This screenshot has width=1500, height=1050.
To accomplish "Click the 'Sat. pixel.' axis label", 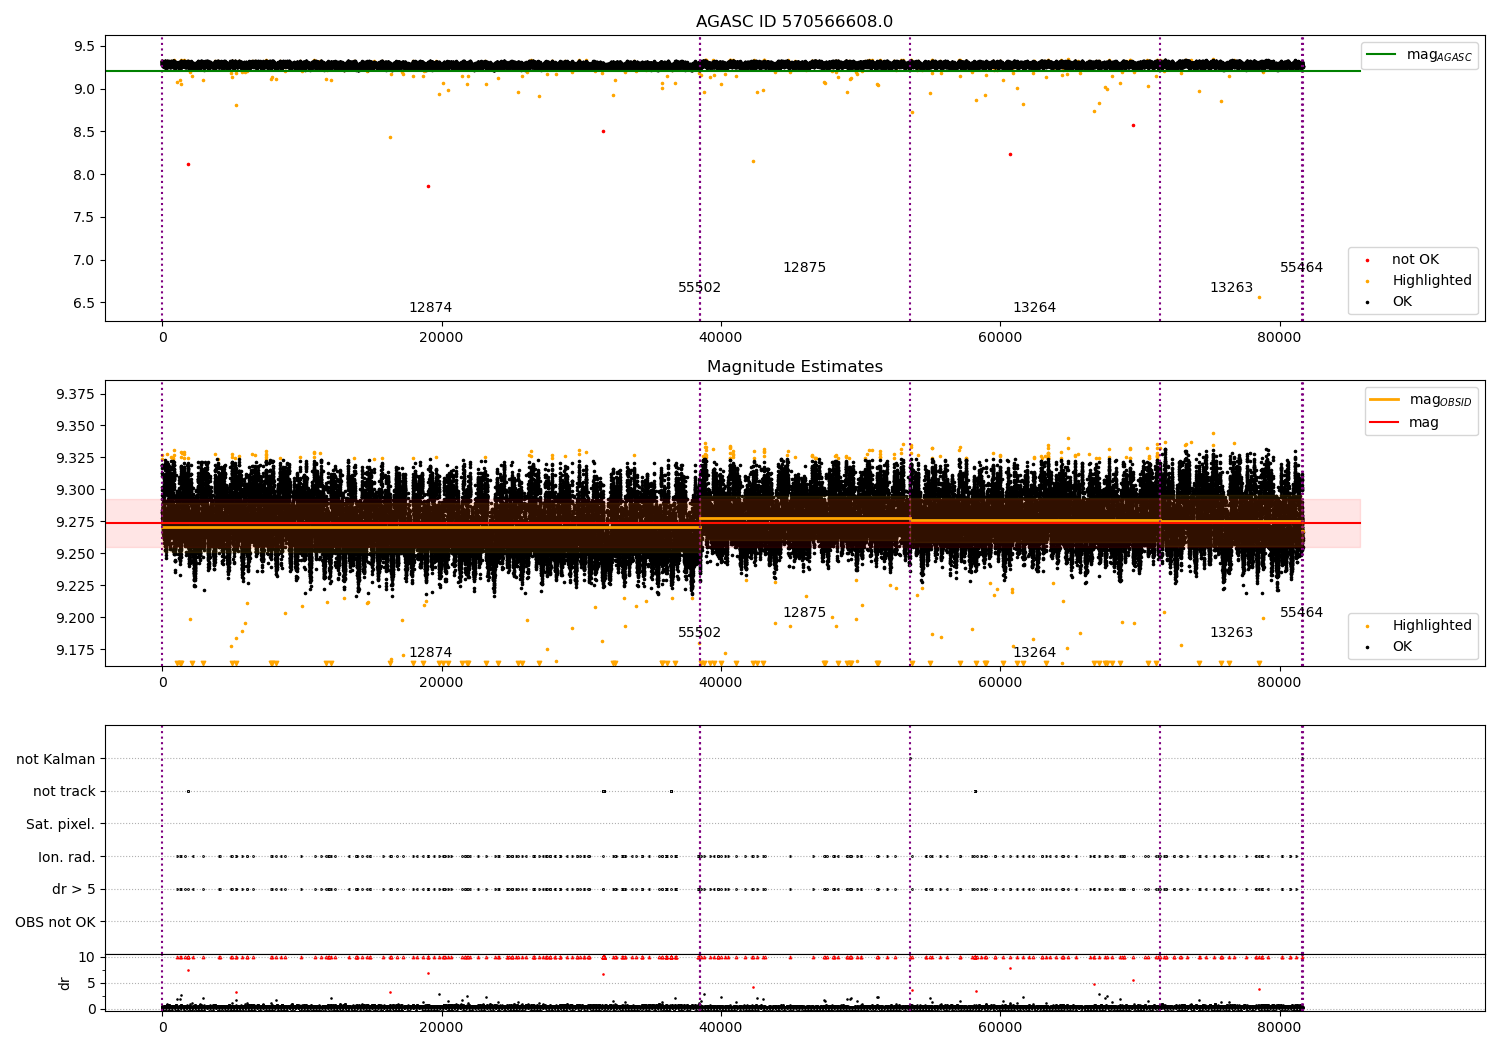I will [61, 824].
